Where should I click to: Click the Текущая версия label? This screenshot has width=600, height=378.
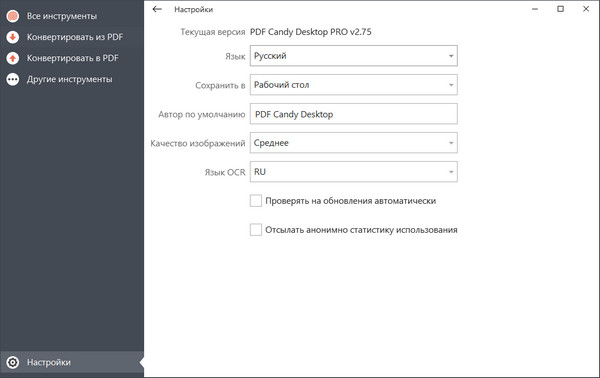point(213,32)
